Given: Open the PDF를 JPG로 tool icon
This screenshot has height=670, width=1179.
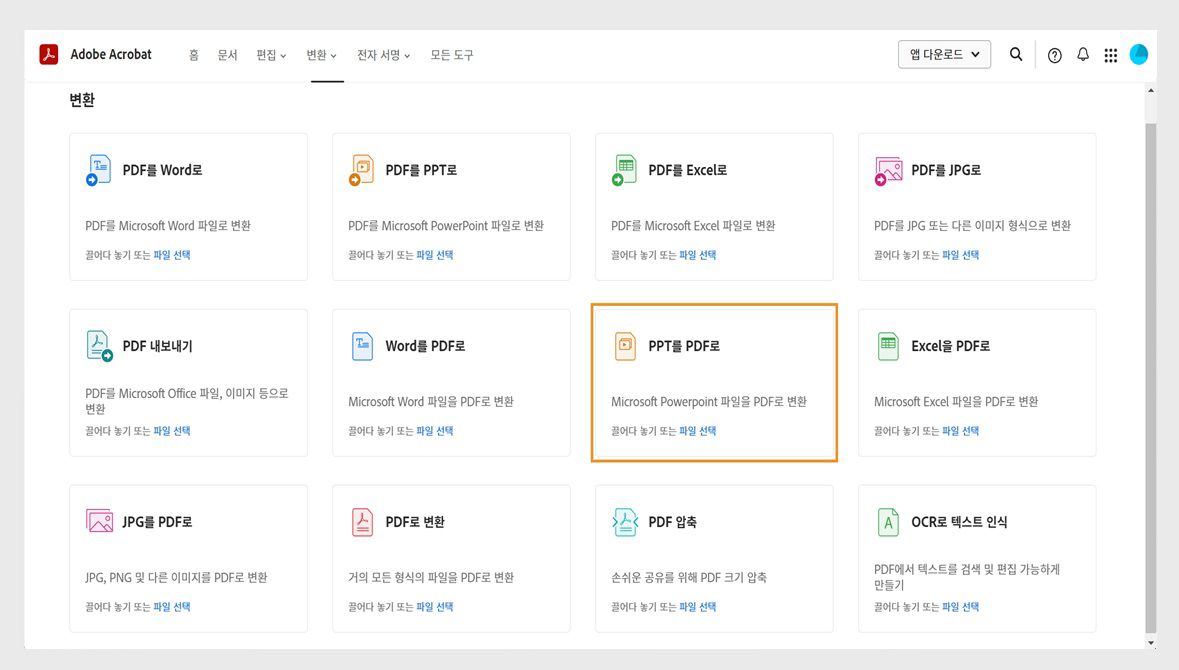Looking at the screenshot, I should [887, 169].
